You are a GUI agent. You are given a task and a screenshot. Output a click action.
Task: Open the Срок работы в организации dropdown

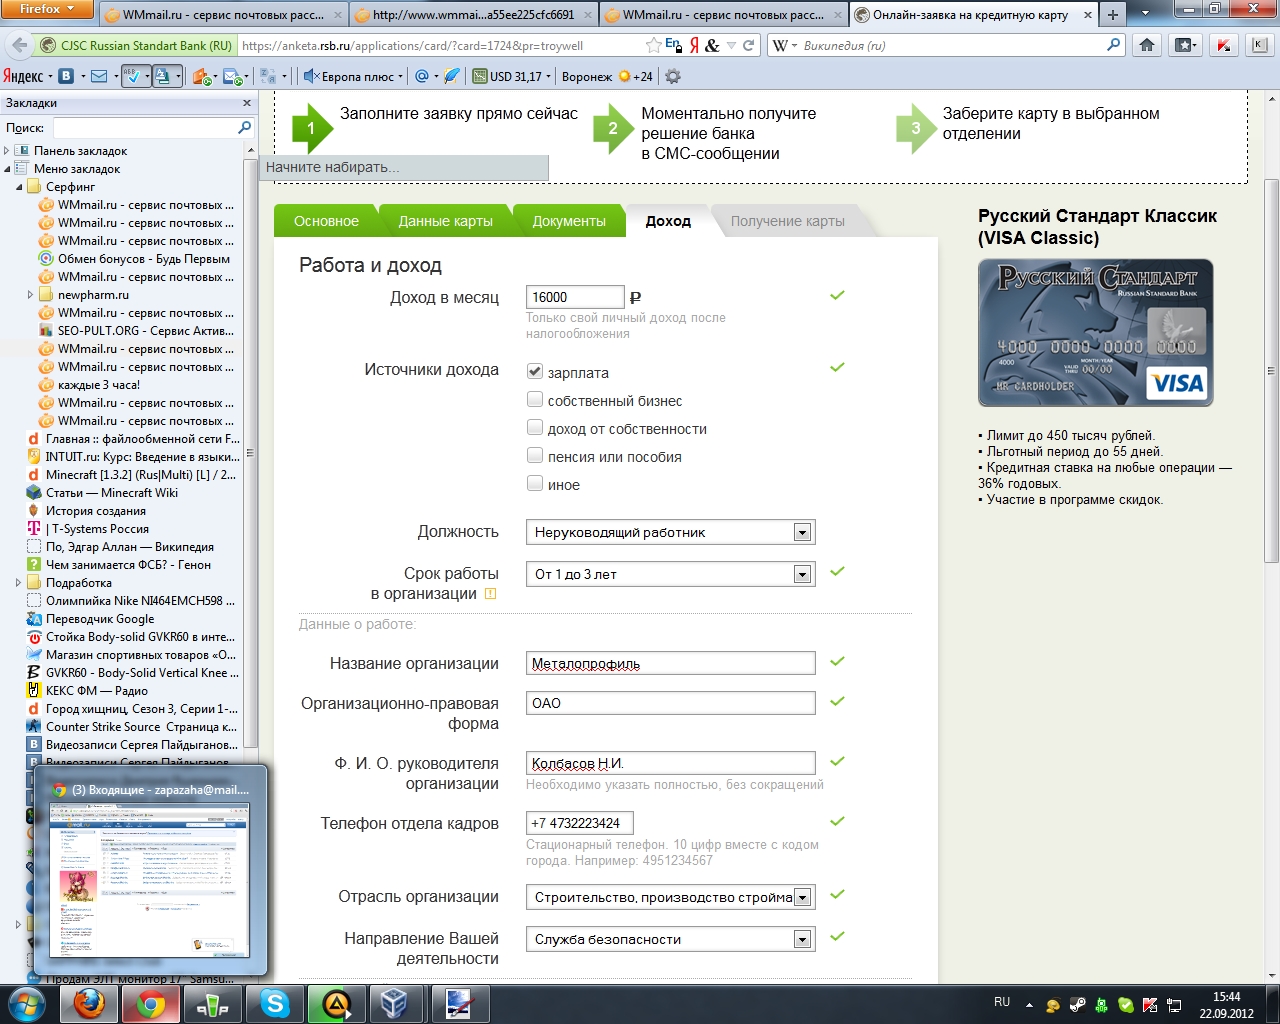[x=671, y=574]
